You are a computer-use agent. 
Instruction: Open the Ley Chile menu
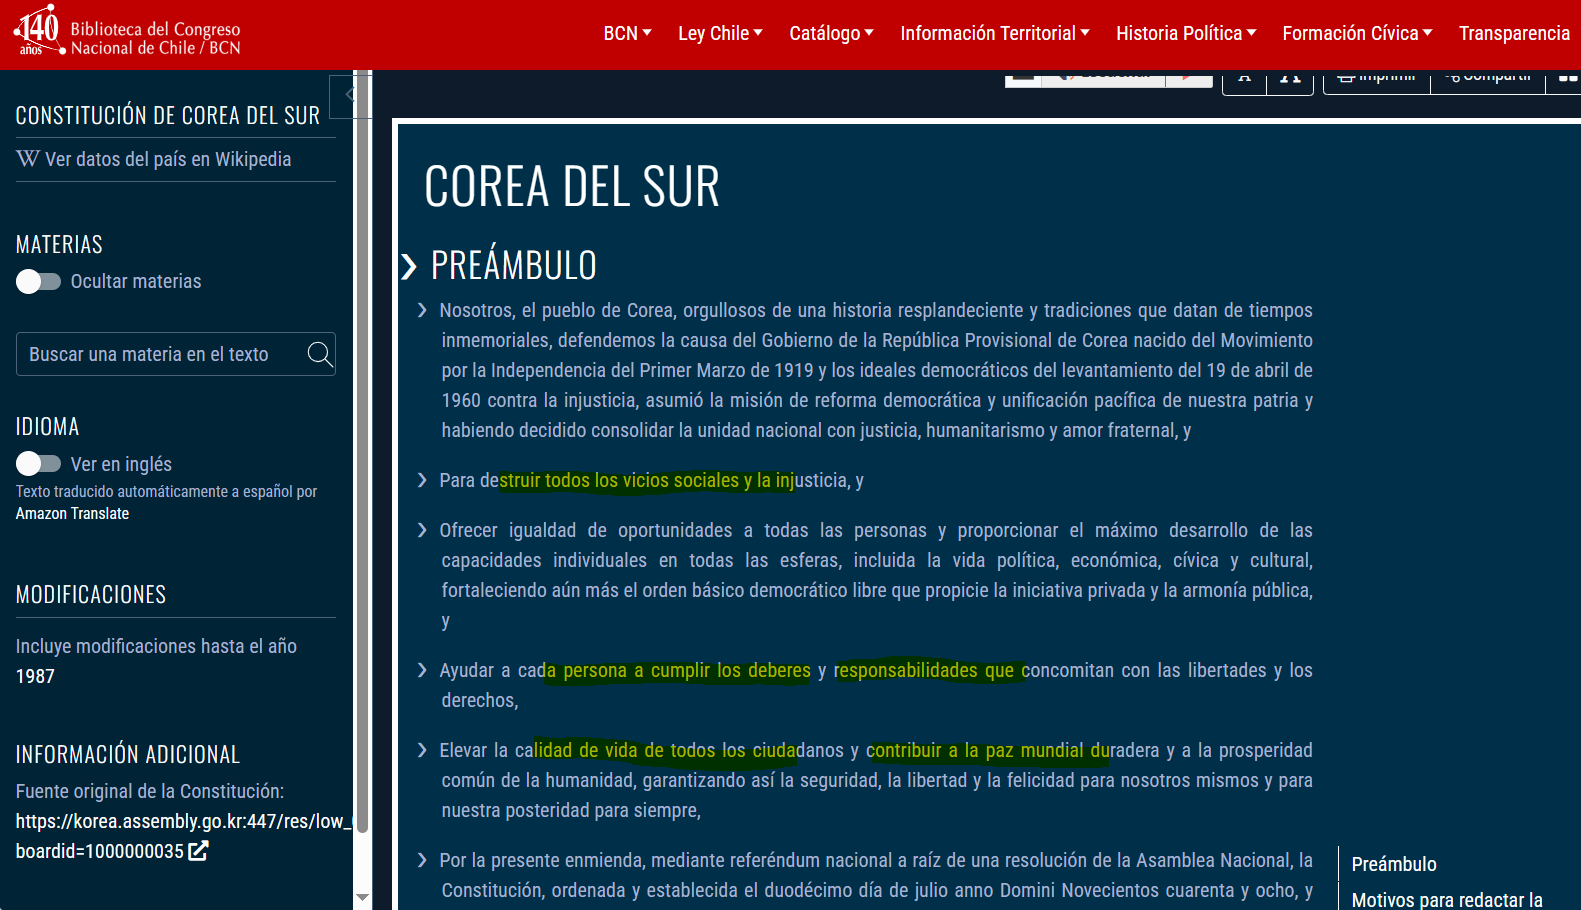point(720,33)
